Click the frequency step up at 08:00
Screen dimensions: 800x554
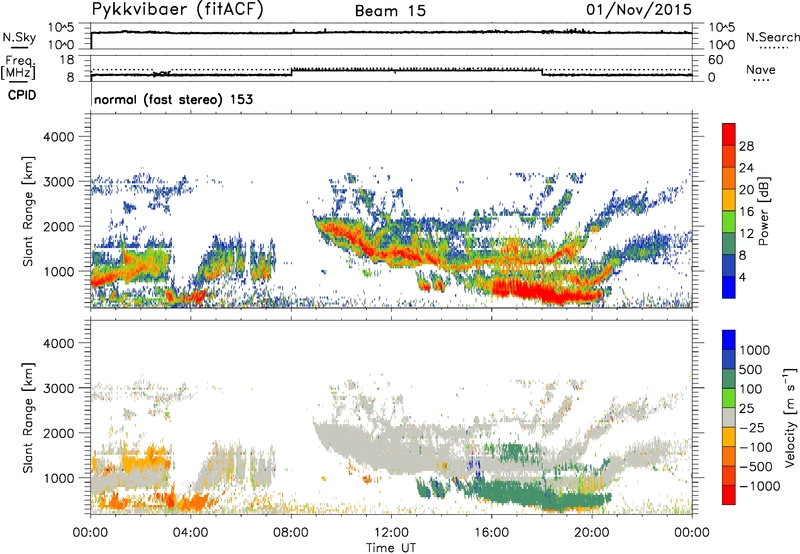click(x=291, y=72)
